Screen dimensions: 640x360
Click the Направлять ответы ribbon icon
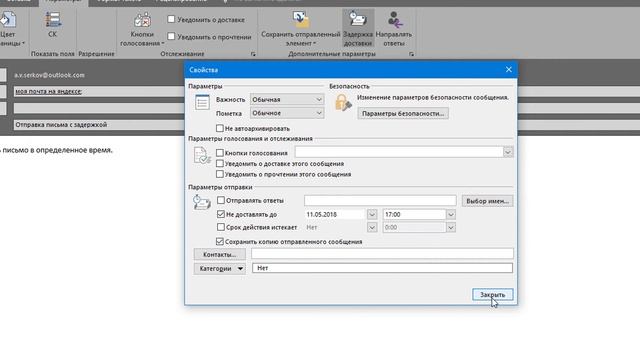(394, 19)
